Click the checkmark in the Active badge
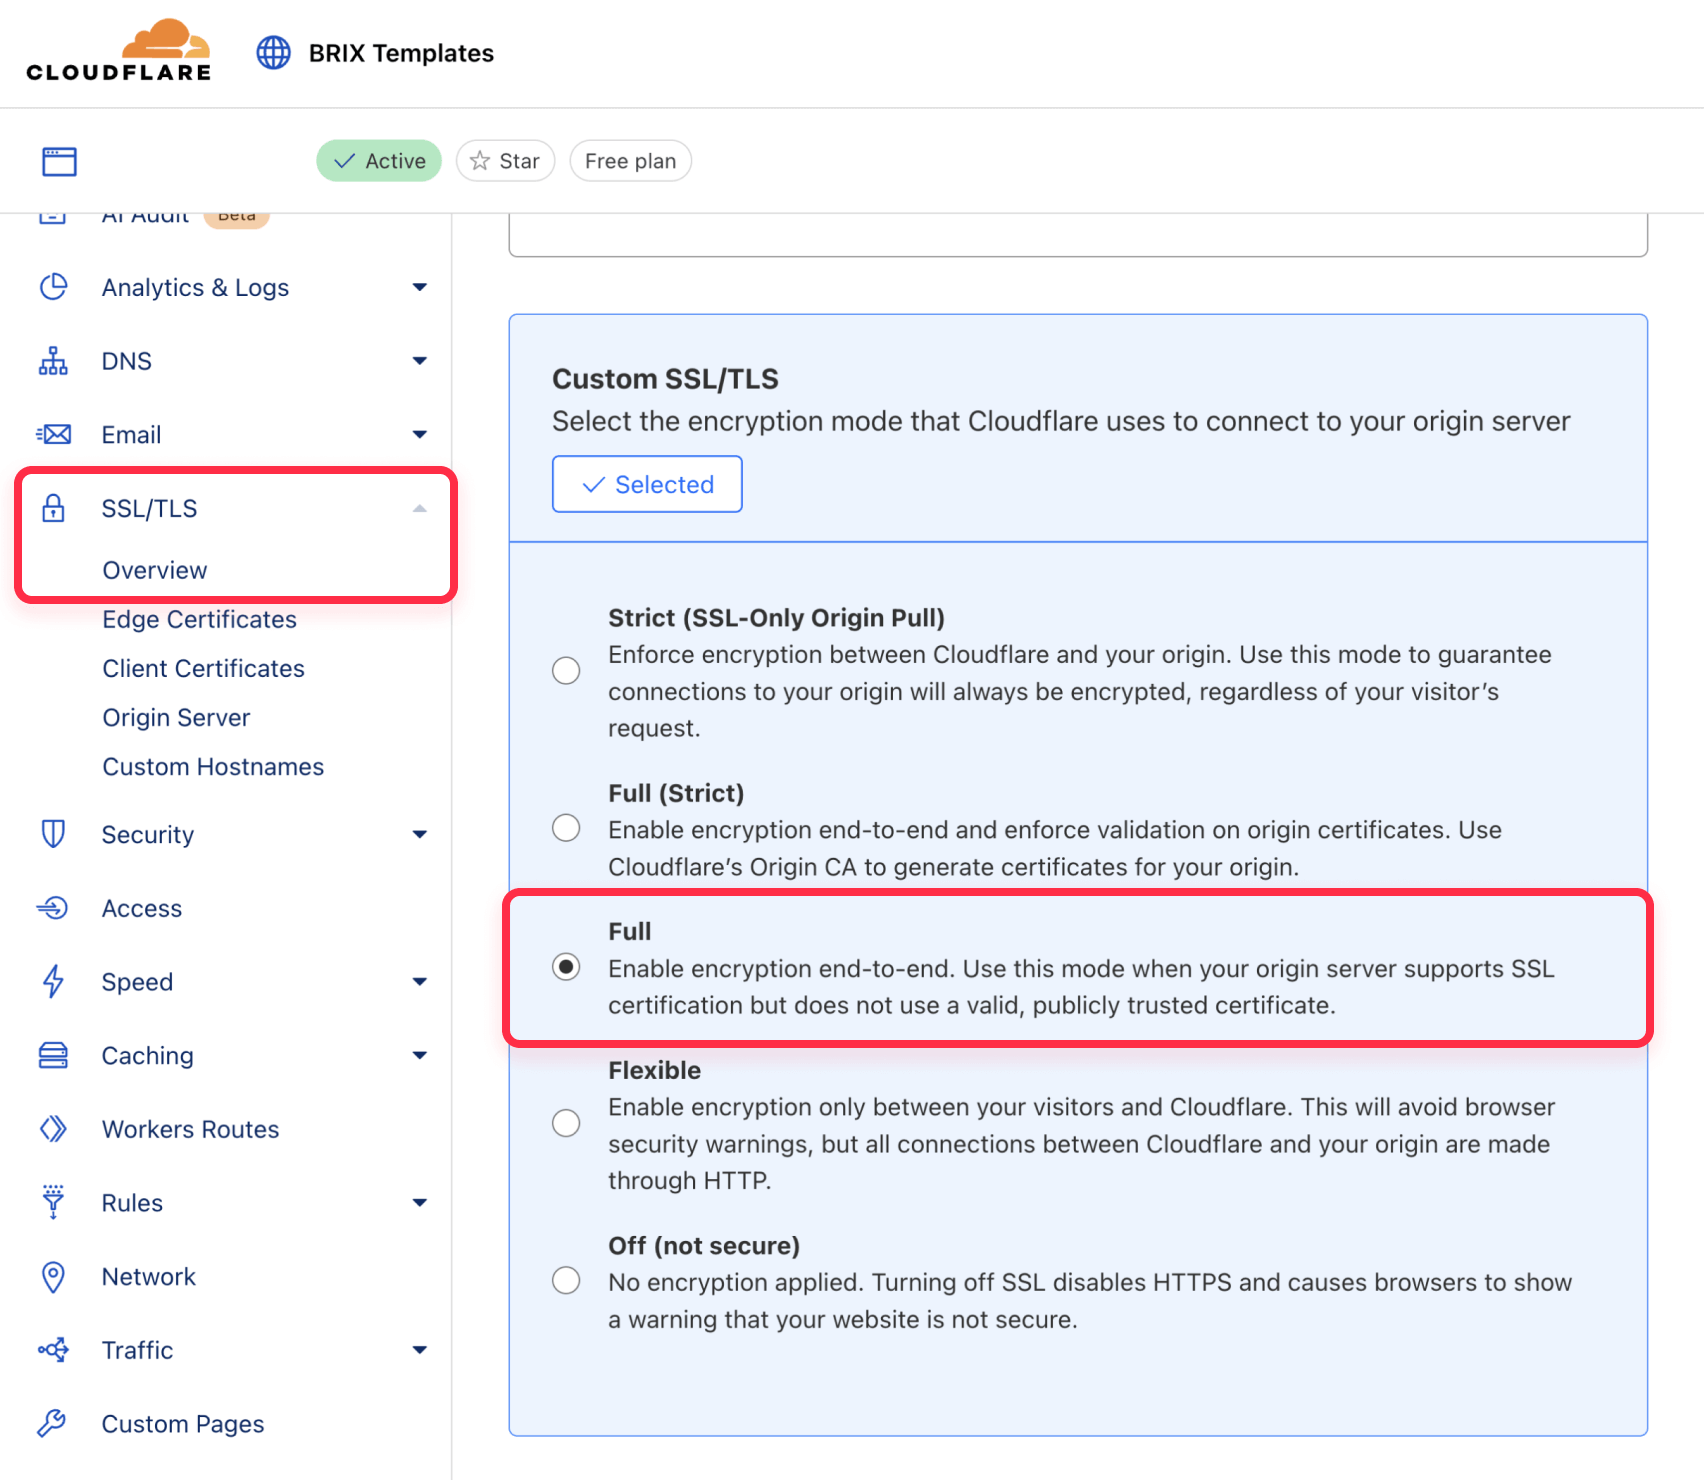This screenshot has height=1480, width=1704. point(344,161)
